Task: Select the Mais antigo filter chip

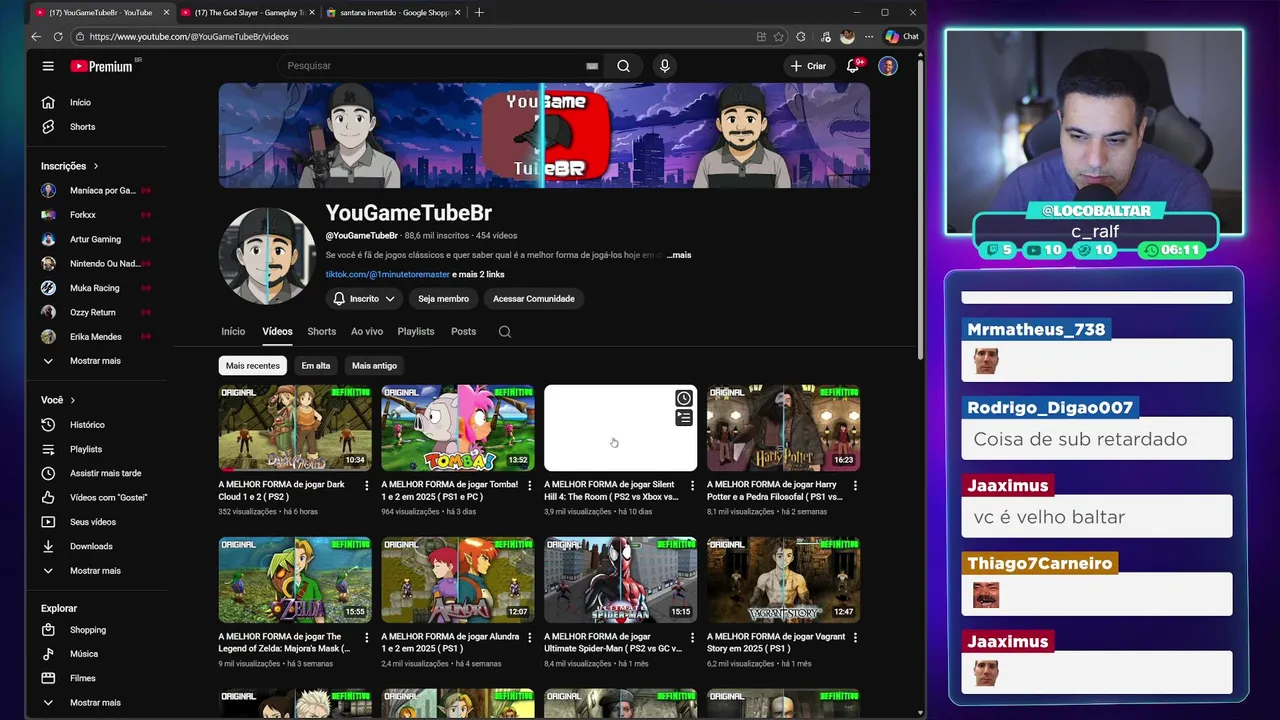Action: (374, 366)
